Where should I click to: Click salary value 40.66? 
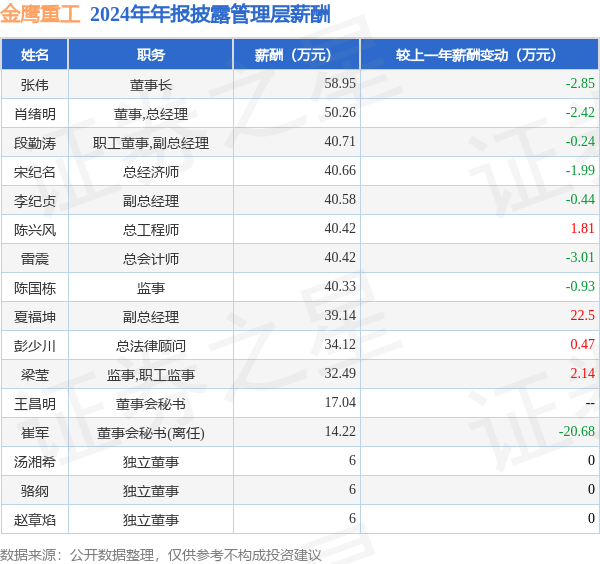(340, 171)
